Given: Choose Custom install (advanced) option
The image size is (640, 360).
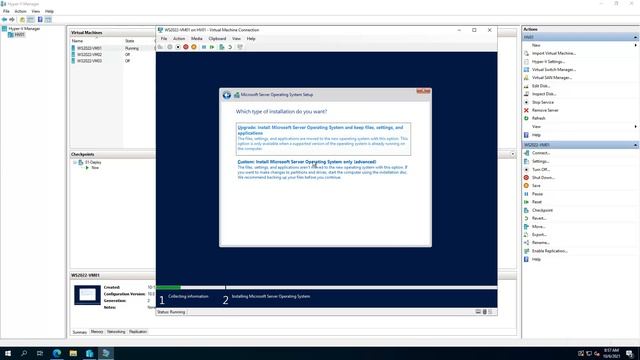Looking at the screenshot, I should [x=323, y=169].
